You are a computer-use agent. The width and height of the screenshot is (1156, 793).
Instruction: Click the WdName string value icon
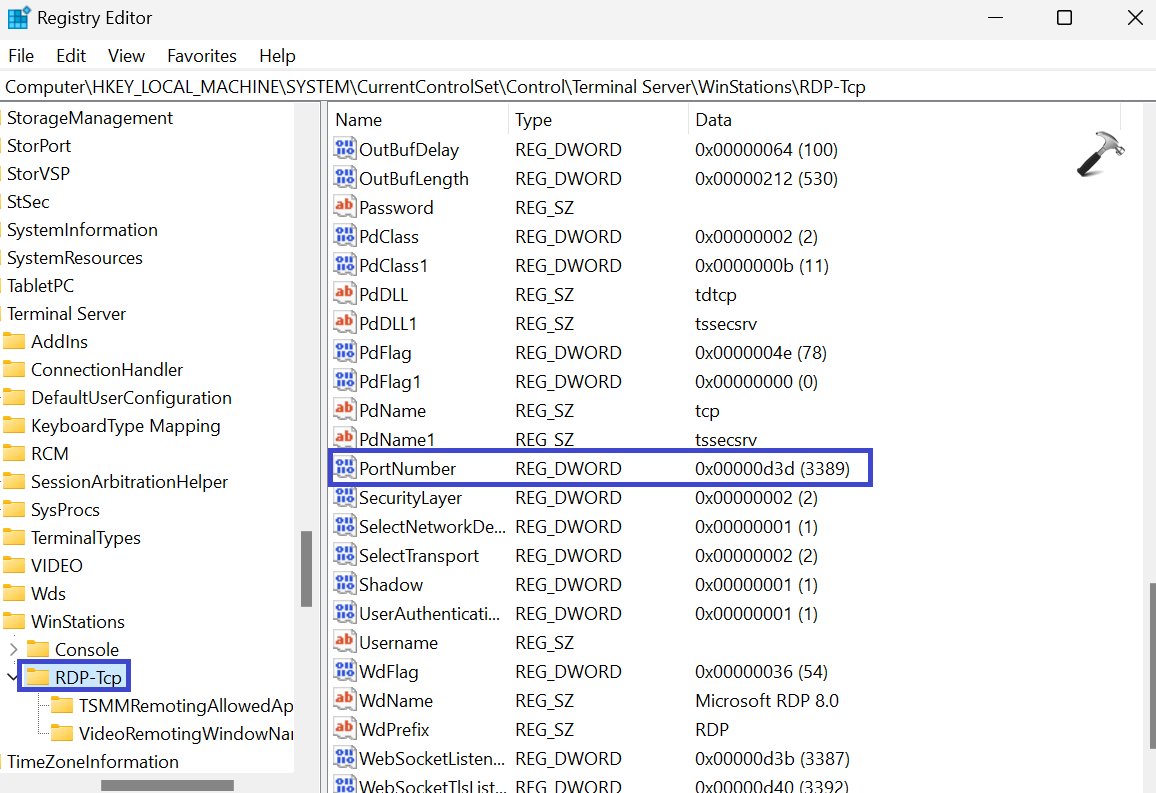click(x=345, y=700)
